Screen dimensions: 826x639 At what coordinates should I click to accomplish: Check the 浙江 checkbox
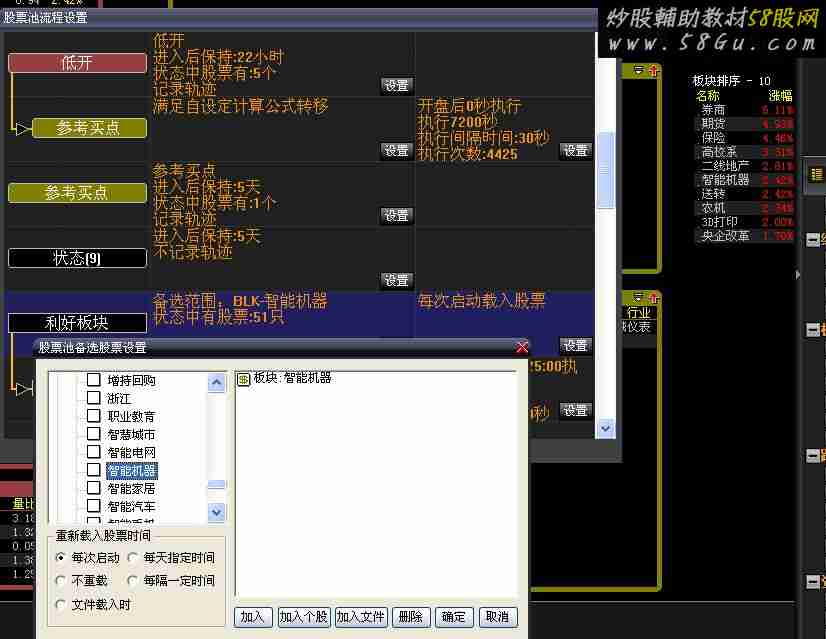pos(93,398)
